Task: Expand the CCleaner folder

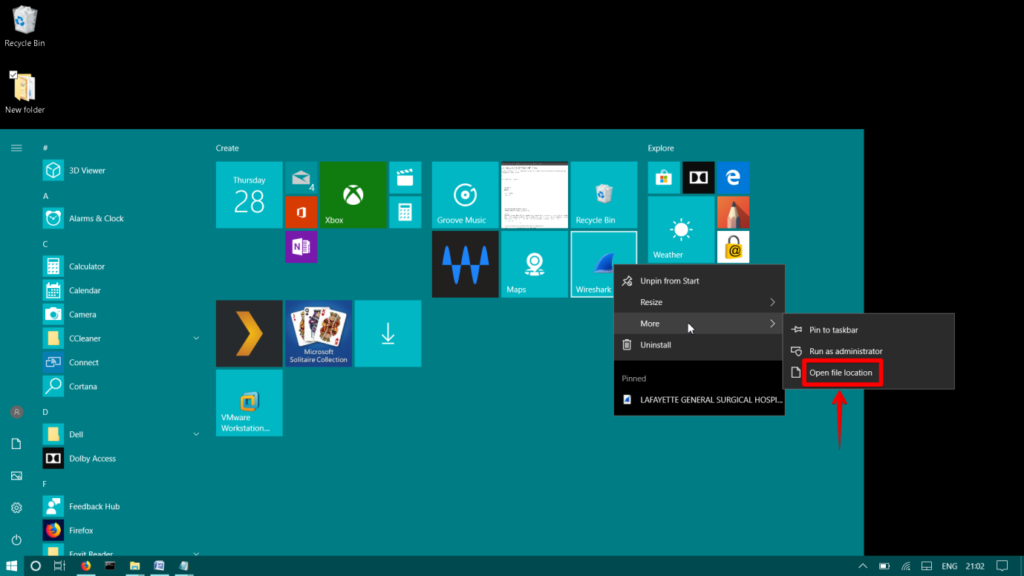Action: click(196, 338)
